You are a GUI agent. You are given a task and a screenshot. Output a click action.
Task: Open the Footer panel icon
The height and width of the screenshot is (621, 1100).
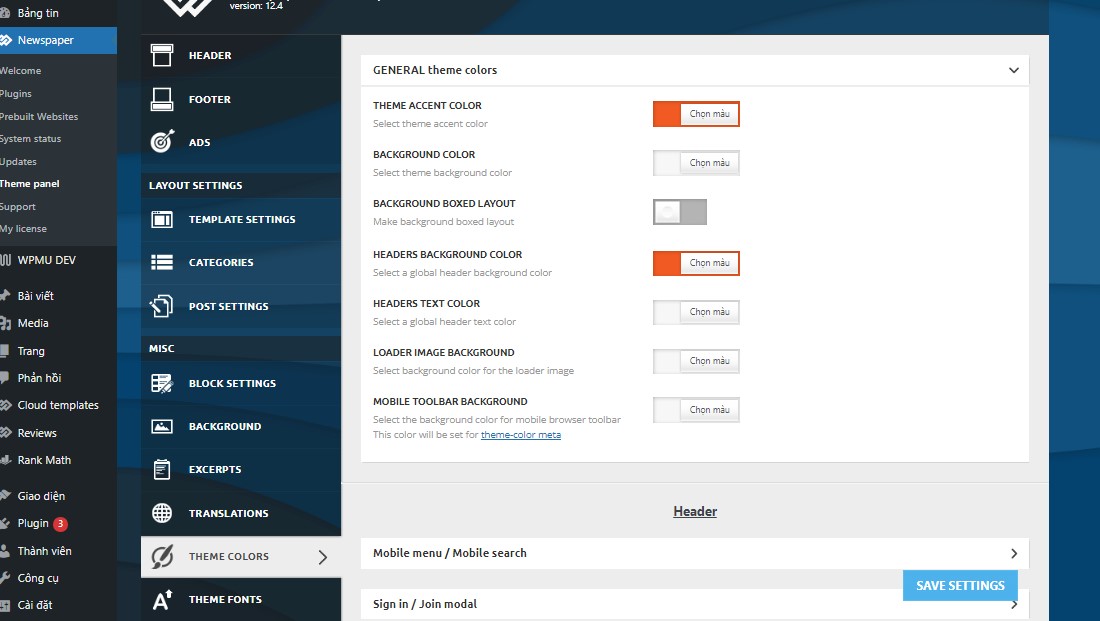coord(162,99)
